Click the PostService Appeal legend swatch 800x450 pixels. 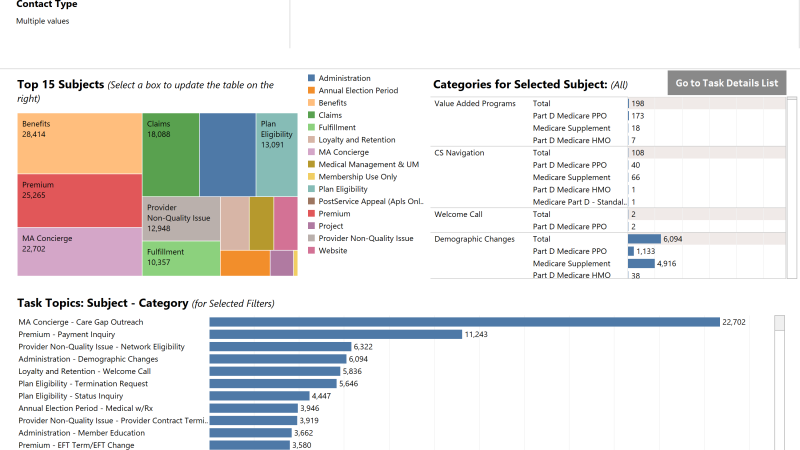pyautogui.click(x=311, y=201)
